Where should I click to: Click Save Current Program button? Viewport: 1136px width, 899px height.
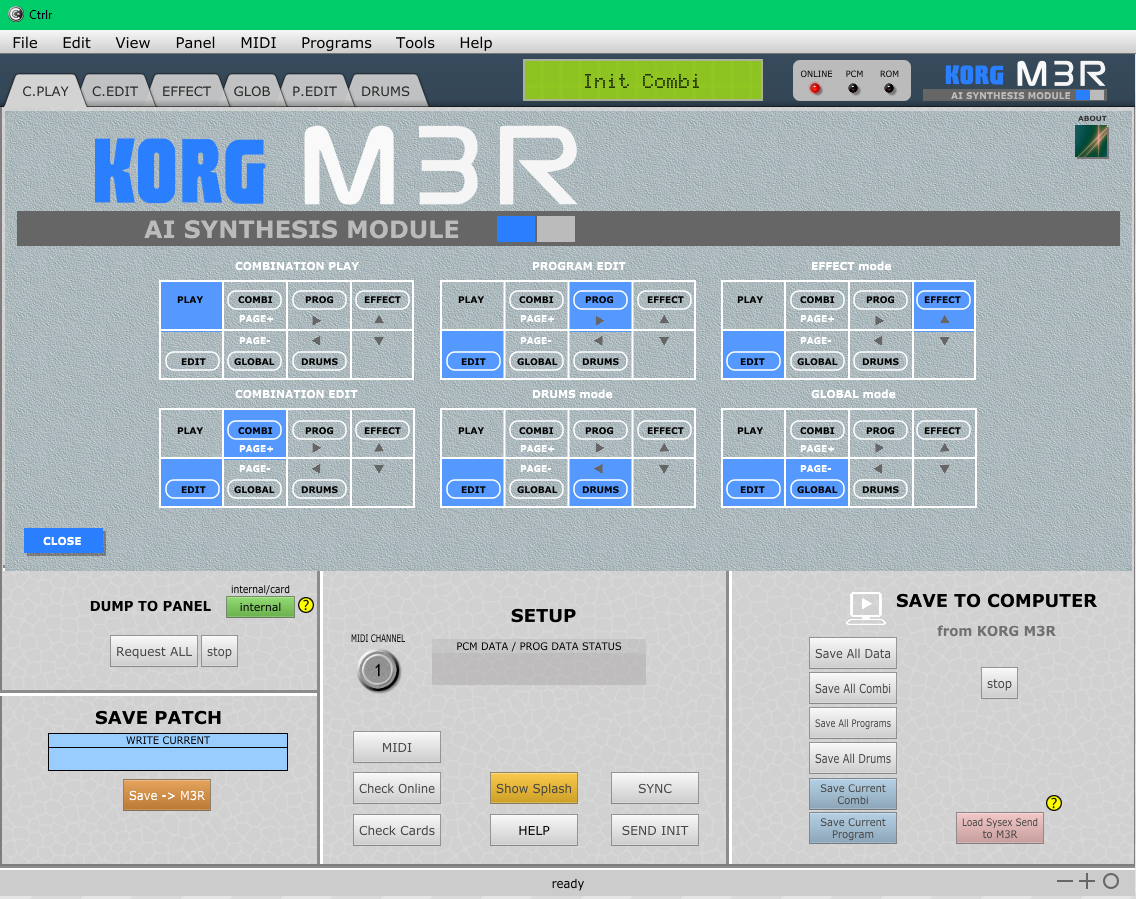click(853, 828)
